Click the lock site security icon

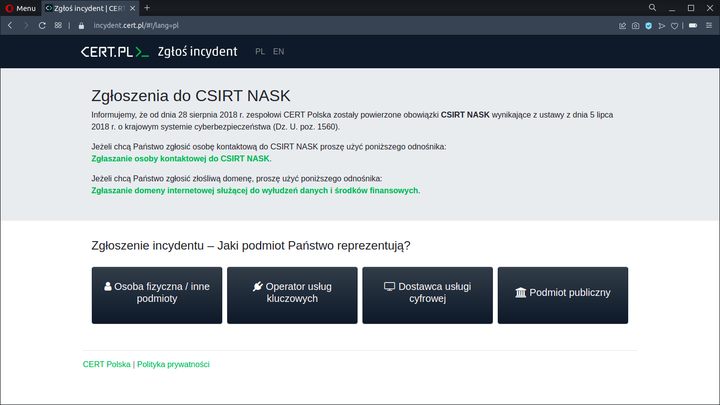(x=81, y=26)
